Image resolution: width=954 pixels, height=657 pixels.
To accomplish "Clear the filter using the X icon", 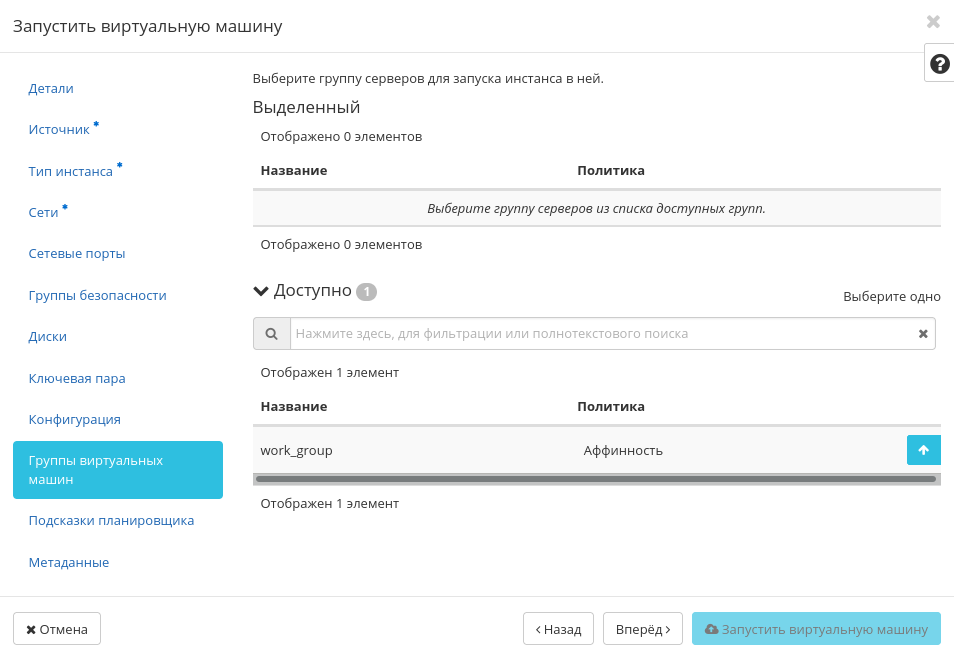I will (x=922, y=332).
